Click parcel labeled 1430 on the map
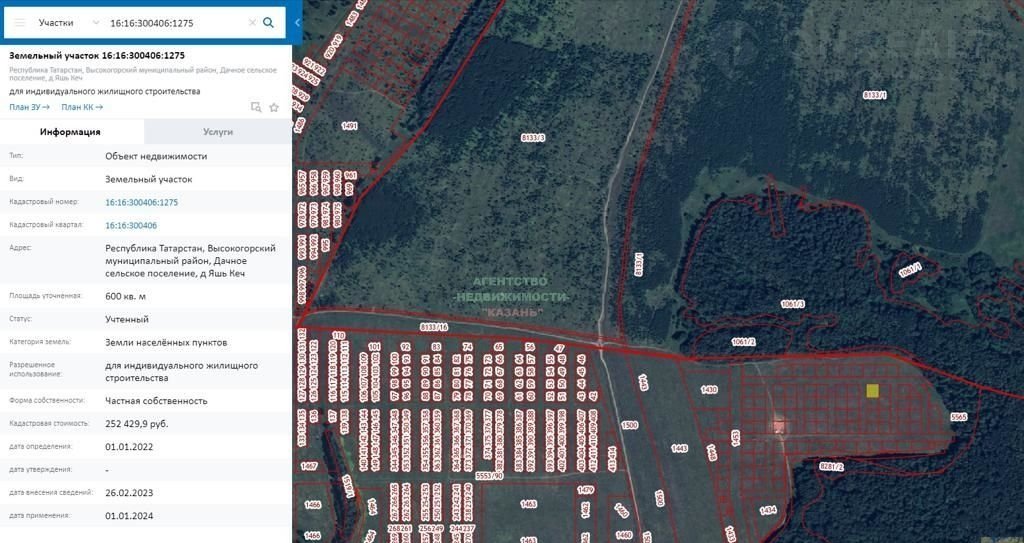Screen dimensions: 1024x543 click(x=709, y=389)
